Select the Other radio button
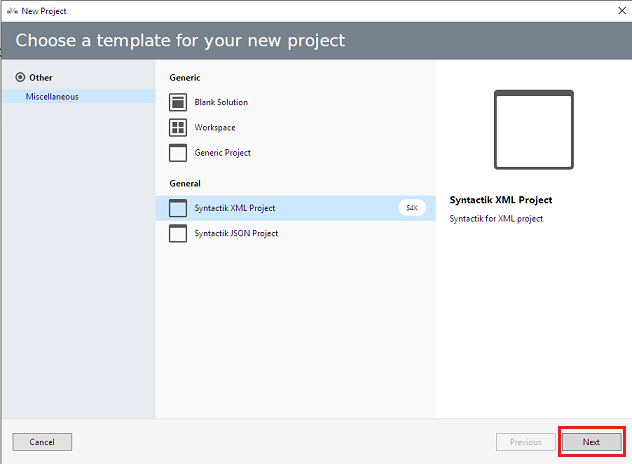Image resolution: width=632 pixels, height=464 pixels. pyautogui.click(x=20, y=77)
